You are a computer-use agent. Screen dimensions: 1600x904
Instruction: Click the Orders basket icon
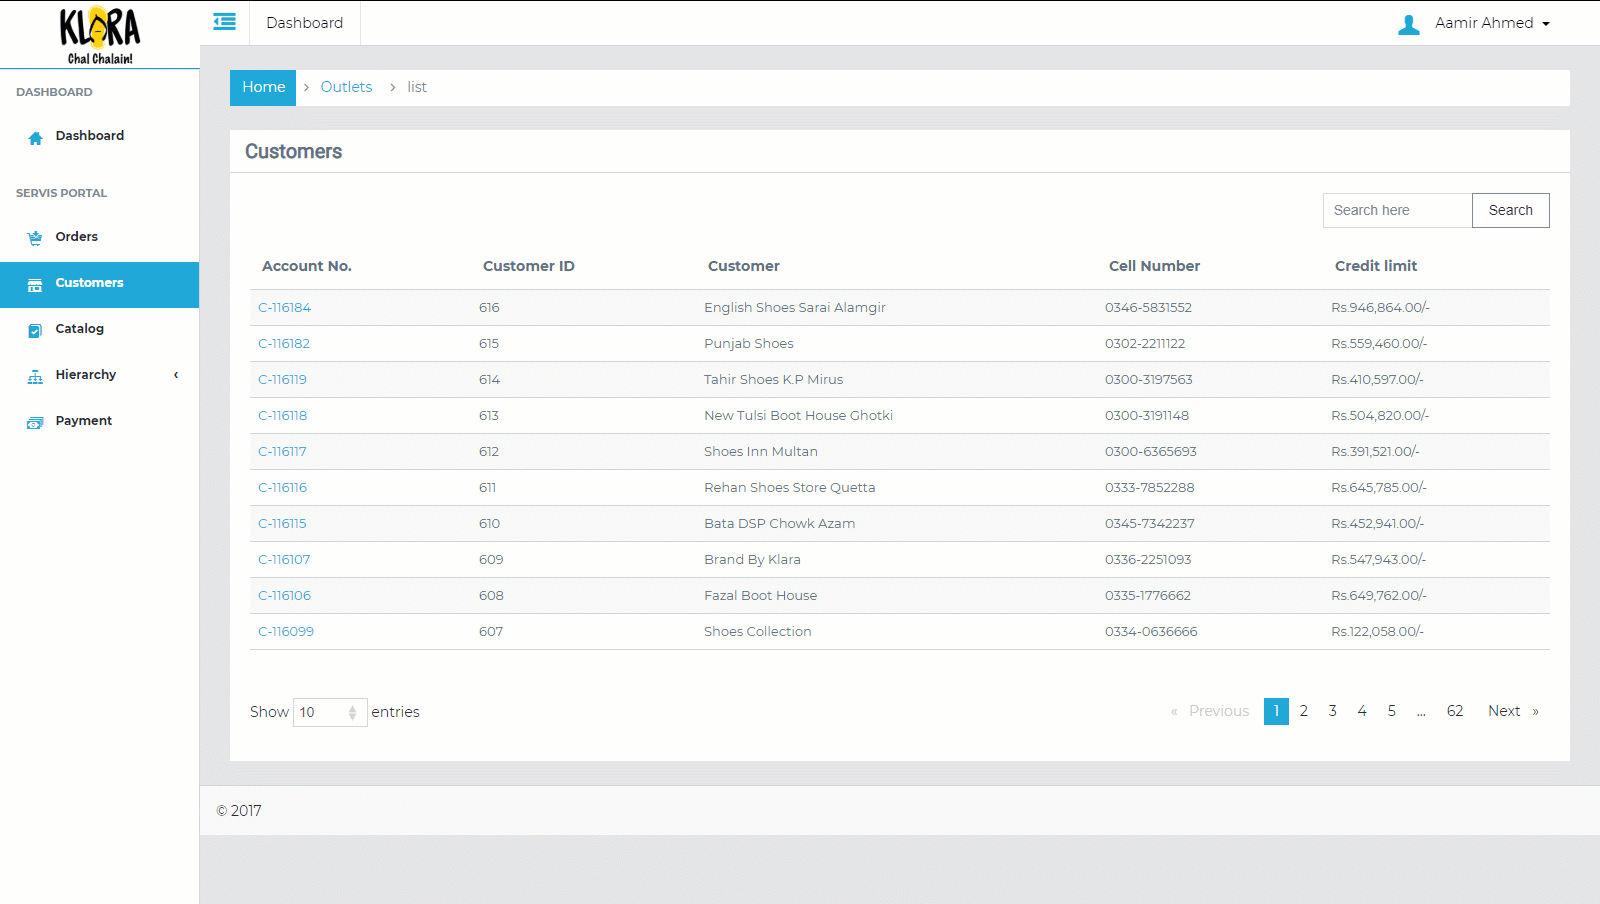(x=35, y=238)
